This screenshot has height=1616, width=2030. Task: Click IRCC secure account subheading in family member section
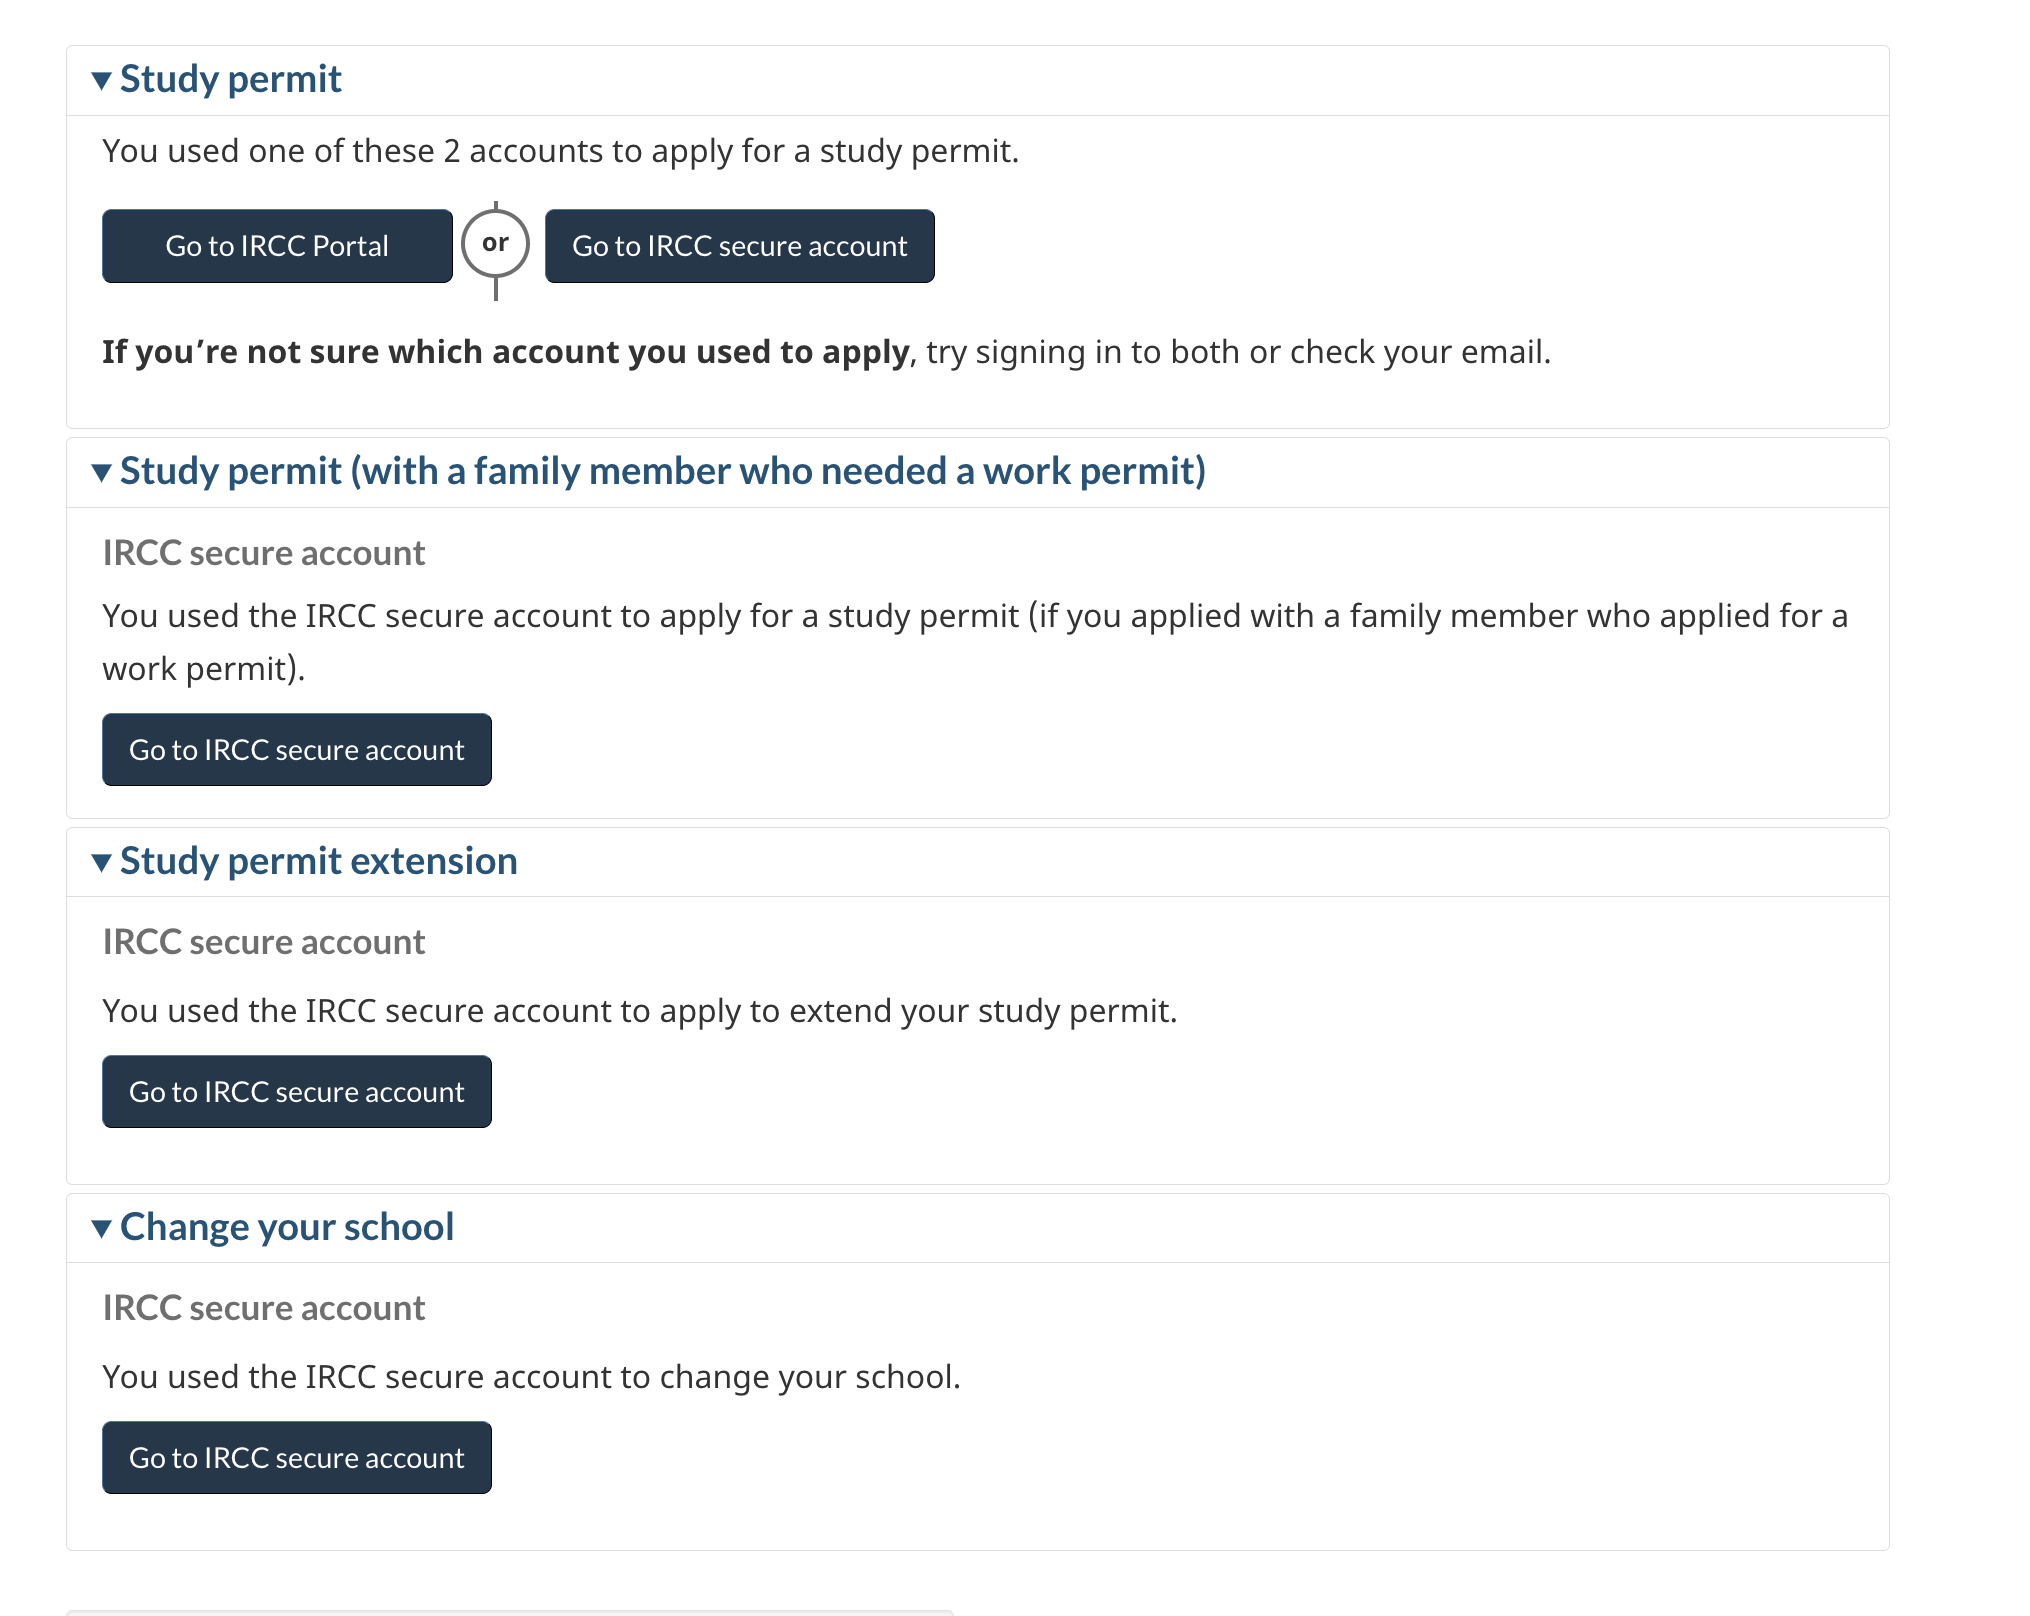[x=264, y=554]
